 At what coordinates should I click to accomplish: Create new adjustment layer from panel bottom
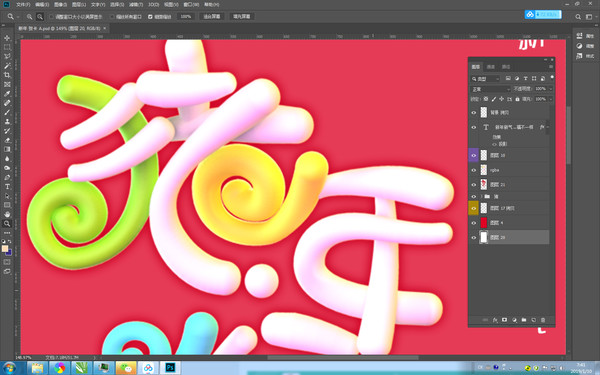click(x=514, y=320)
